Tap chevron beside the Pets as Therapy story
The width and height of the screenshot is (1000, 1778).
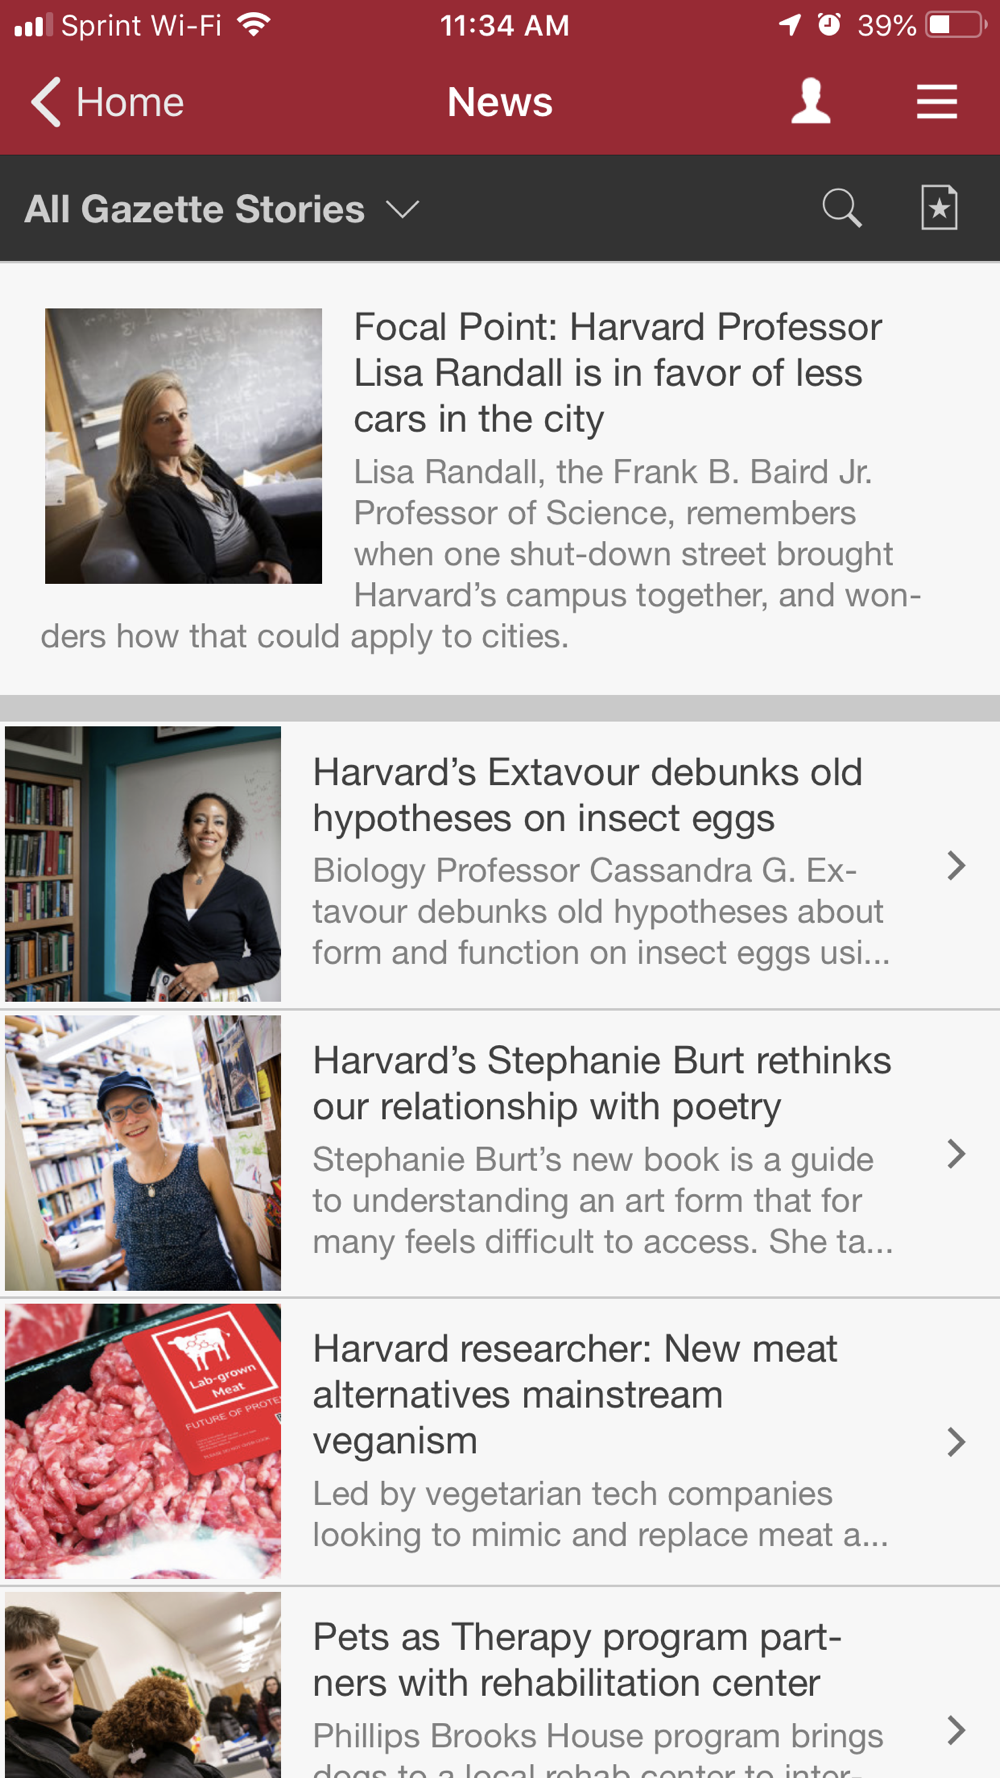[956, 1730]
